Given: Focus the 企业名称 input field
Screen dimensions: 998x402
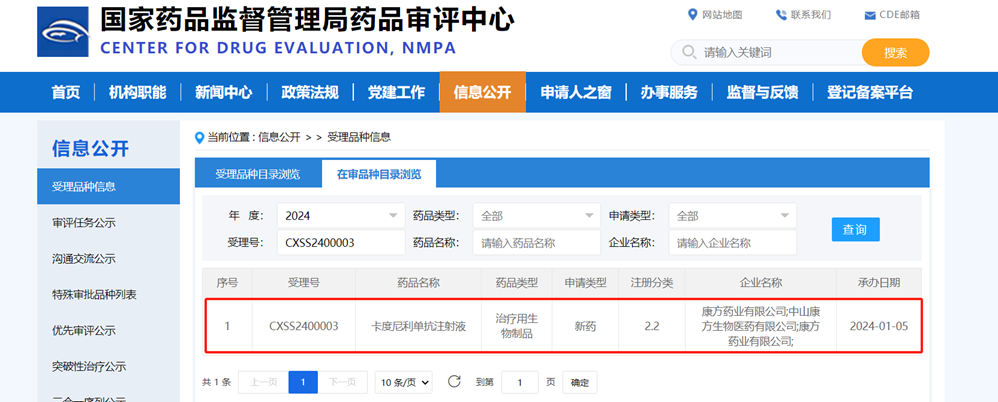Looking at the screenshot, I should point(732,242).
